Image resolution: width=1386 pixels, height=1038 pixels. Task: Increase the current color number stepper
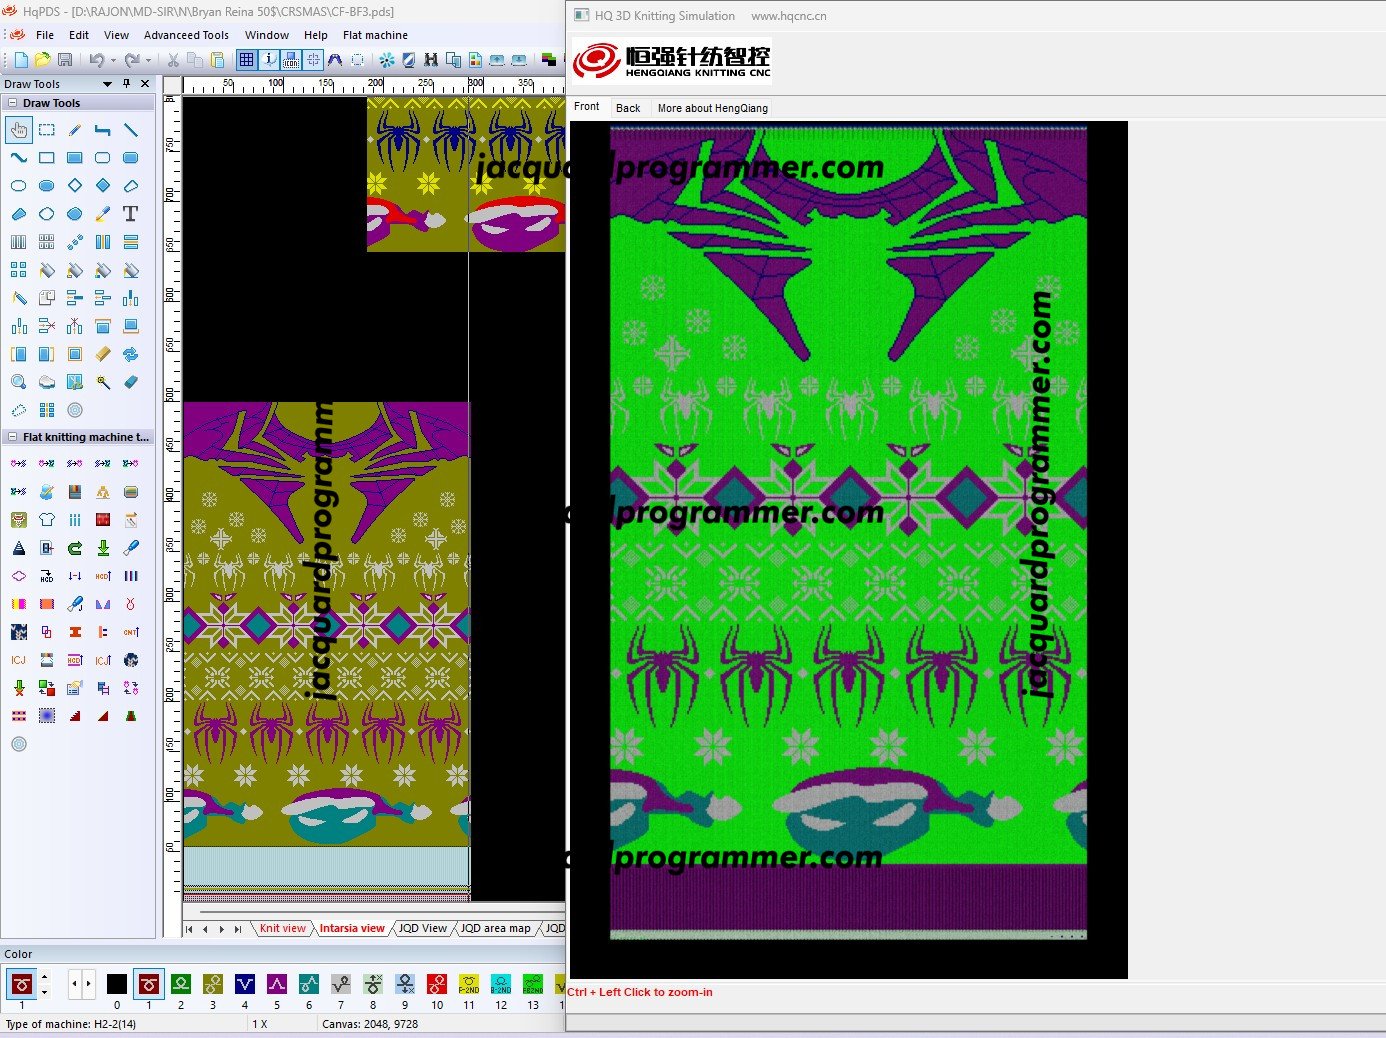tap(44, 978)
